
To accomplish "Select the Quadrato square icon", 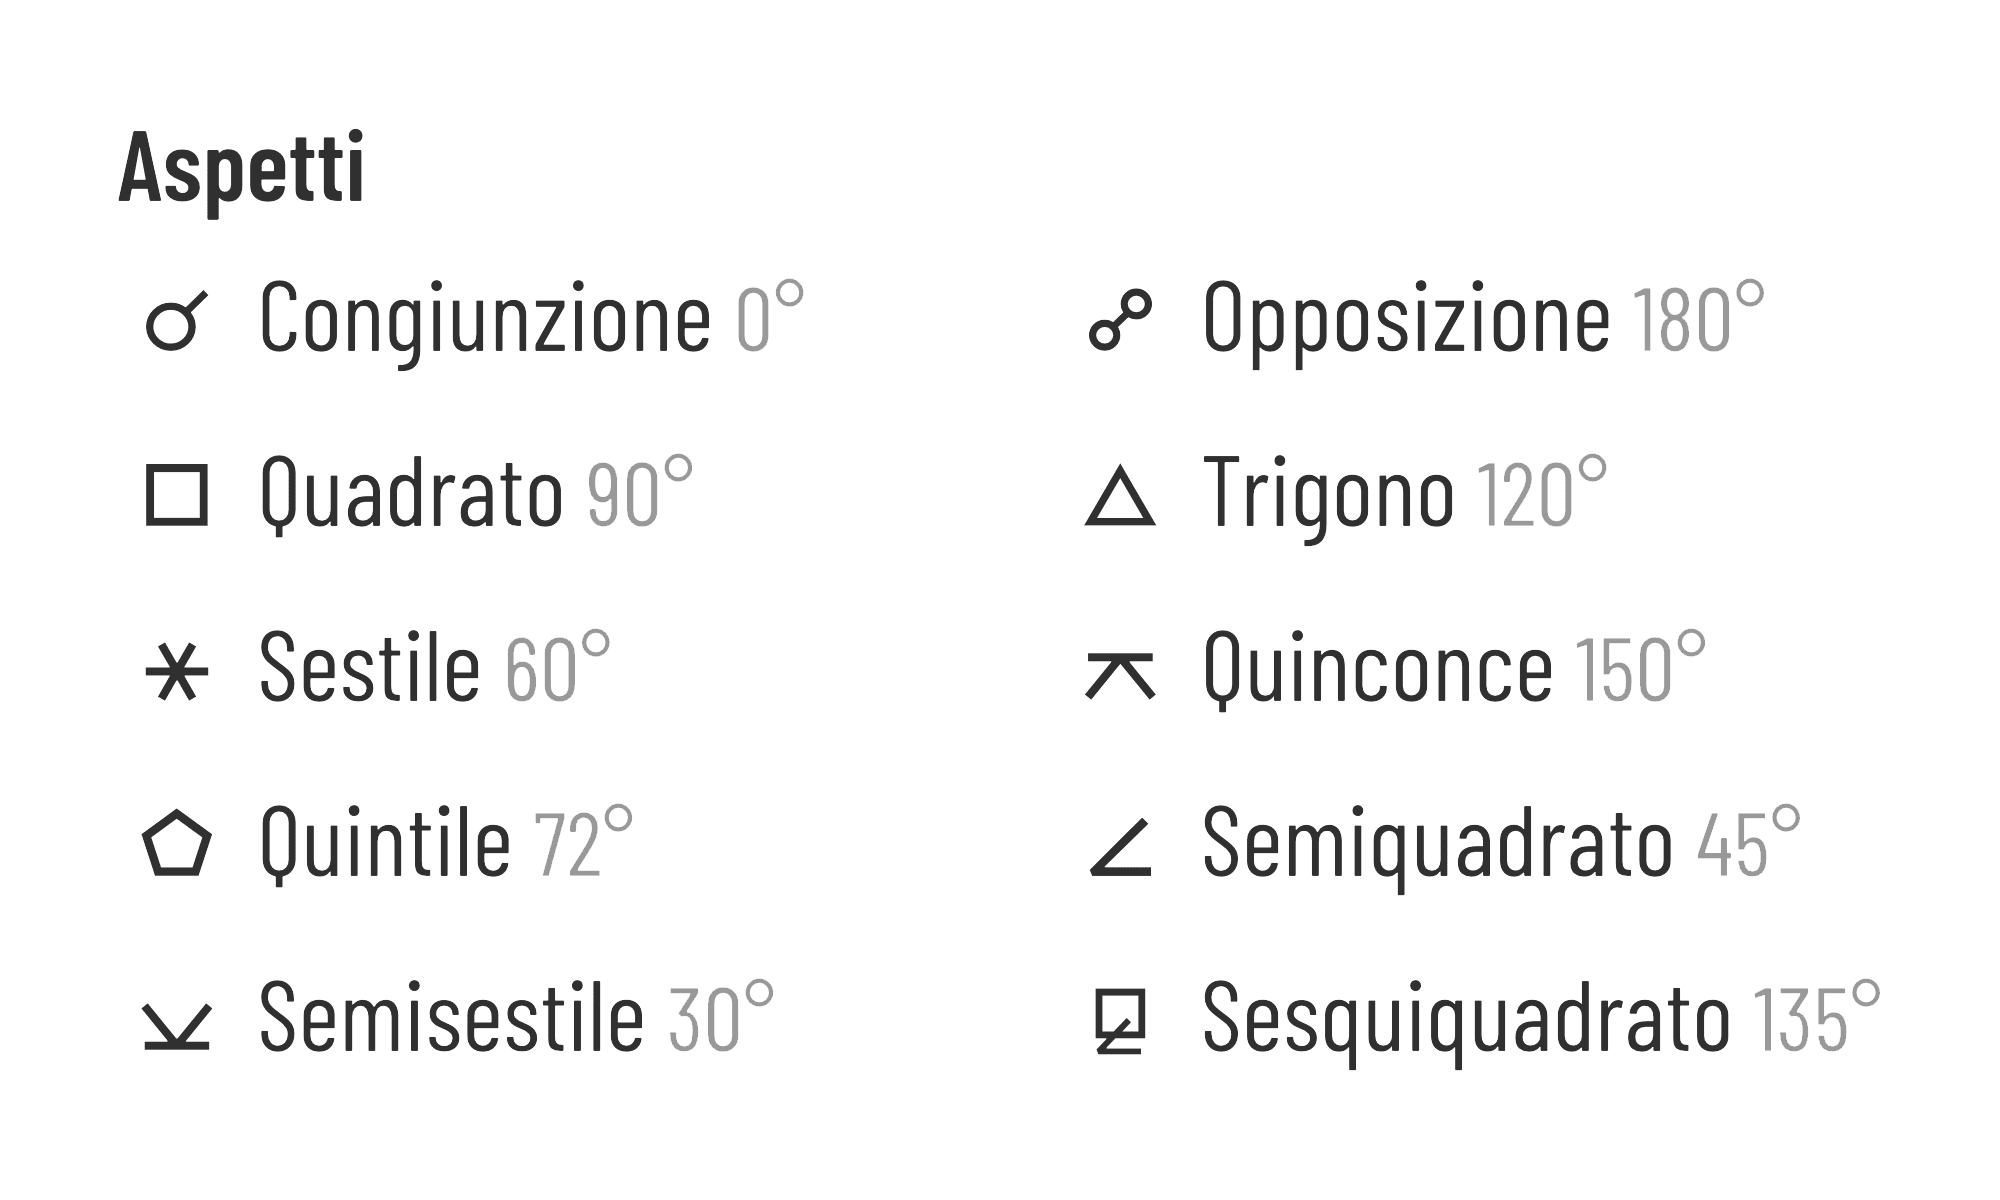I will pos(177,495).
